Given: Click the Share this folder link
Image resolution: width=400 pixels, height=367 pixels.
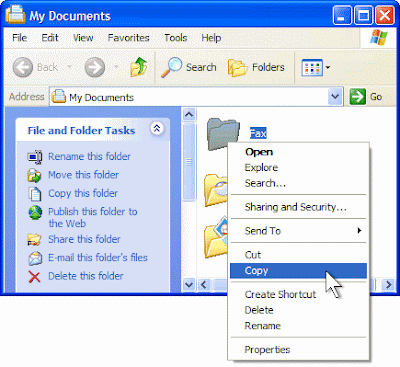Looking at the screenshot, I should click(x=84, y=239).
